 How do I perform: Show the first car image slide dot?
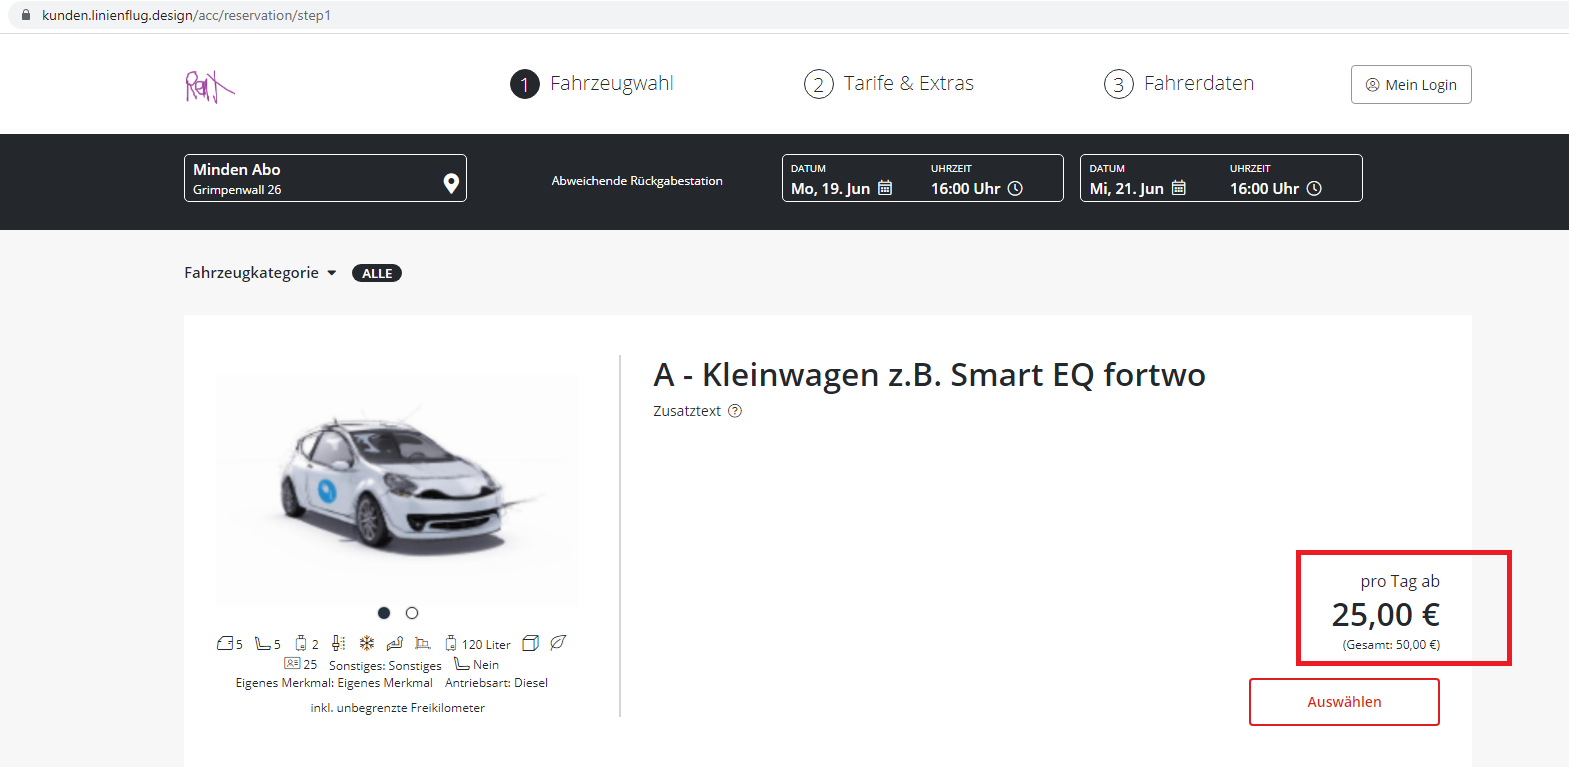tap(384, 613)
